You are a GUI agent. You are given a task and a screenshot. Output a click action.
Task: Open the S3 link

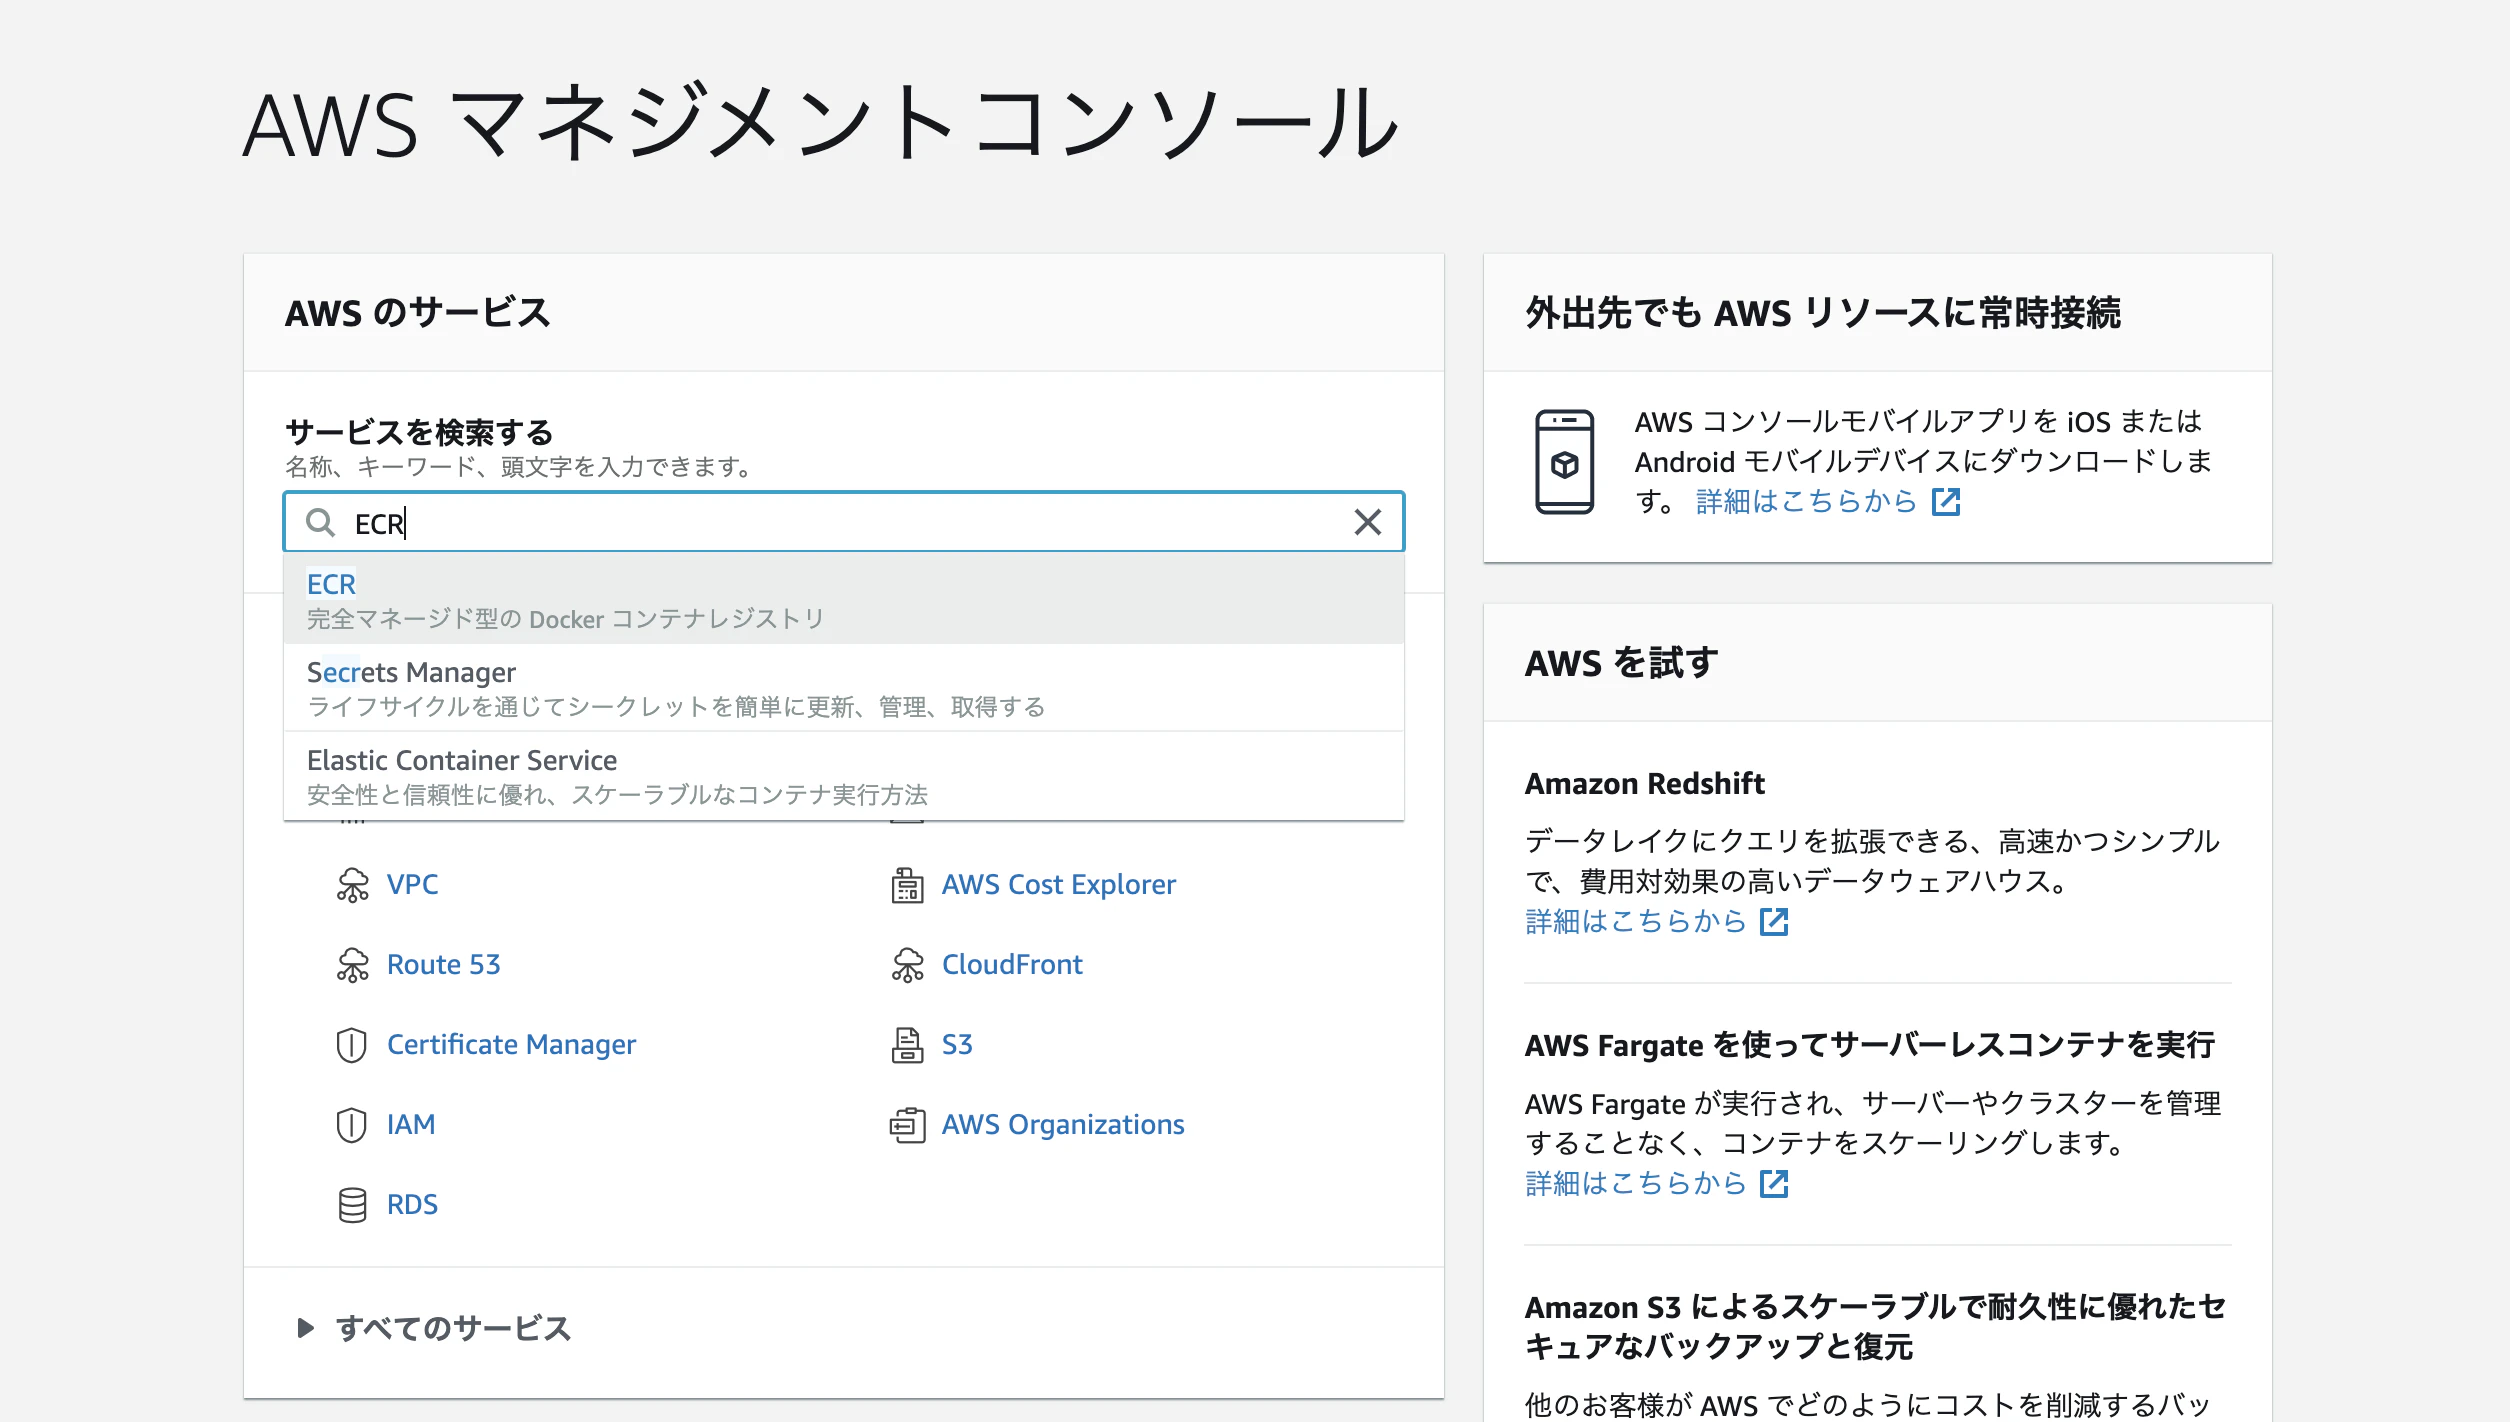pos(957,1045)
